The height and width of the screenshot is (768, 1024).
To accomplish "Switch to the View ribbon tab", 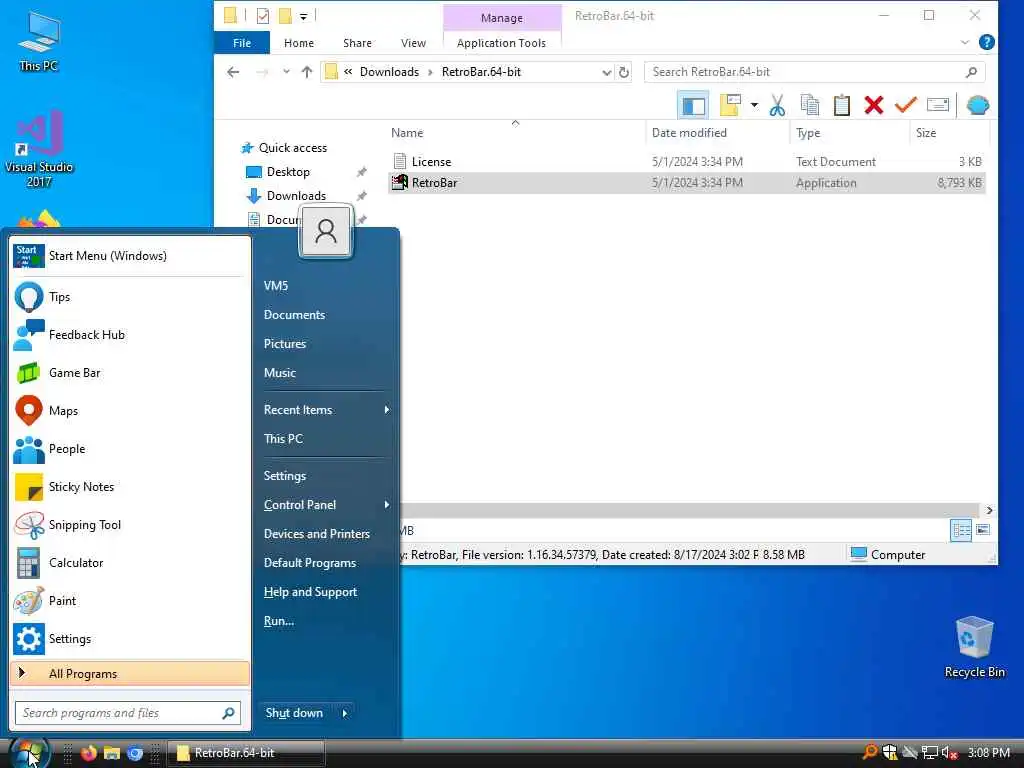I will tap(413, 42).
